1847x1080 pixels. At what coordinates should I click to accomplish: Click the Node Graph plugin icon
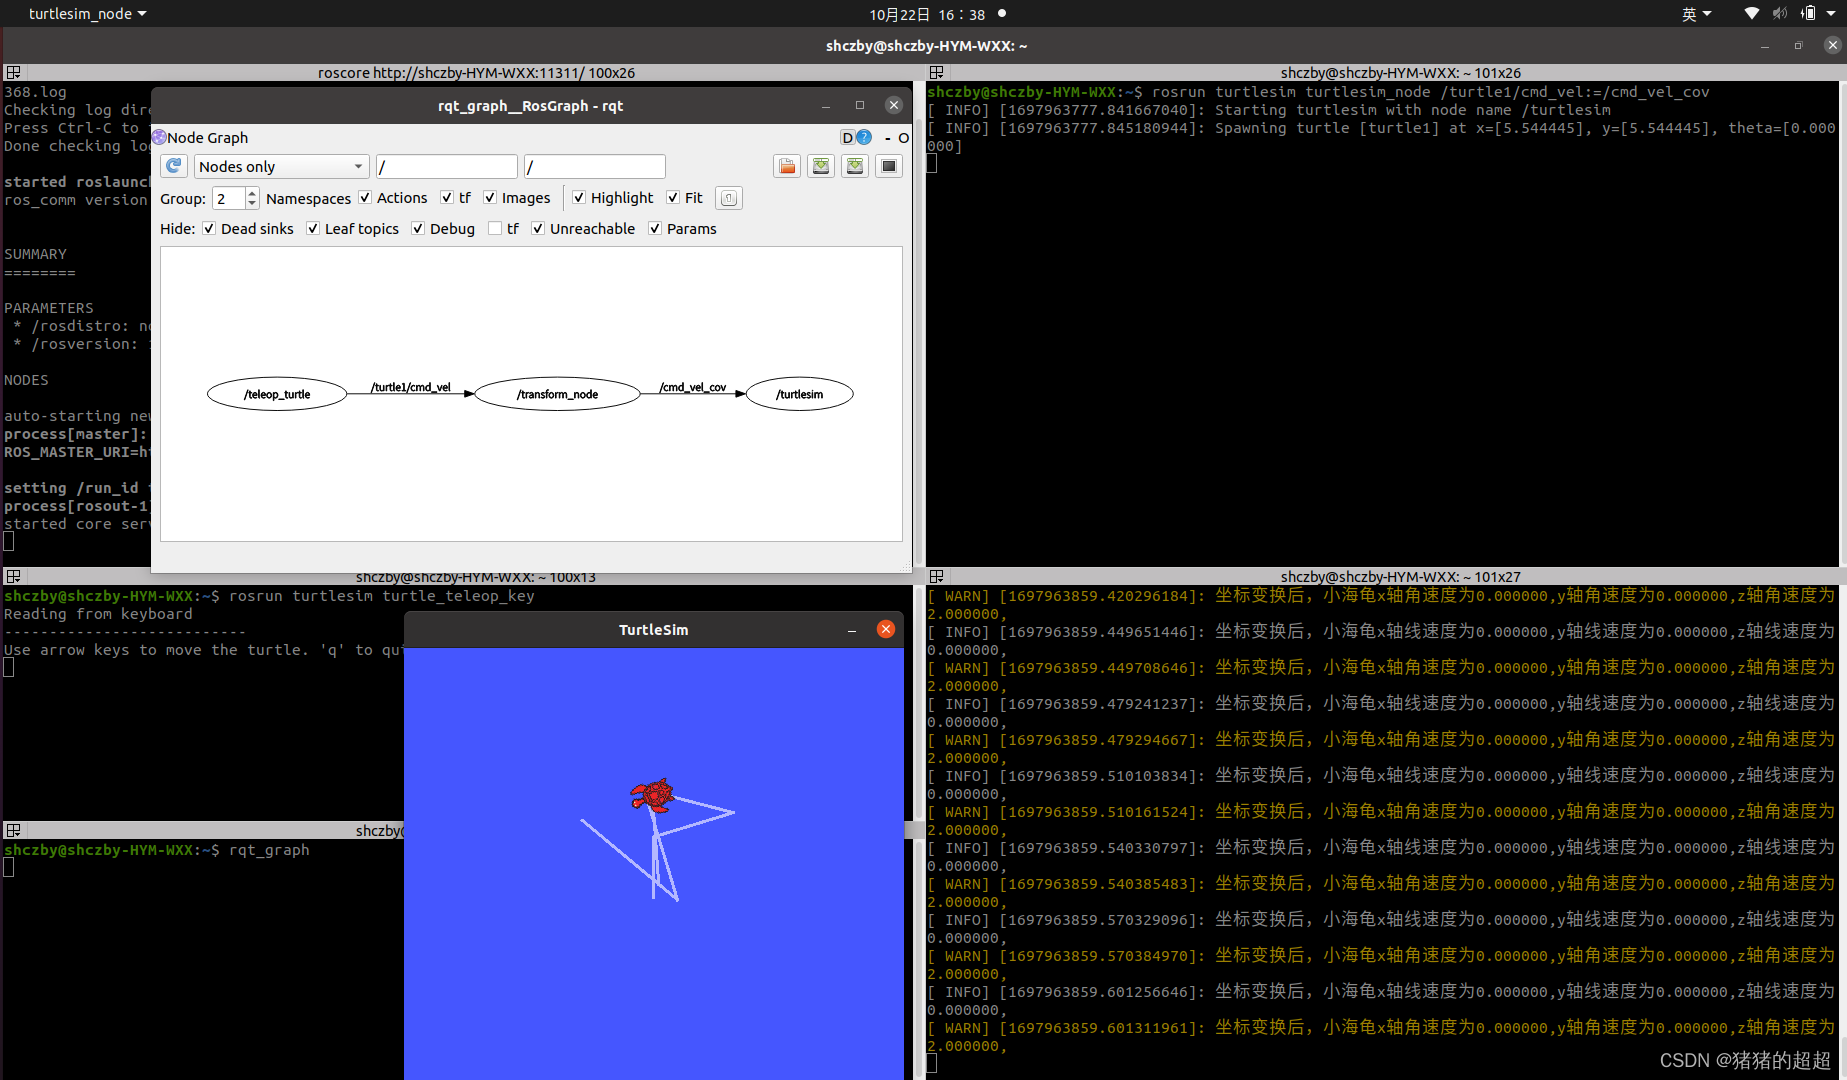(x=159, y=137)
